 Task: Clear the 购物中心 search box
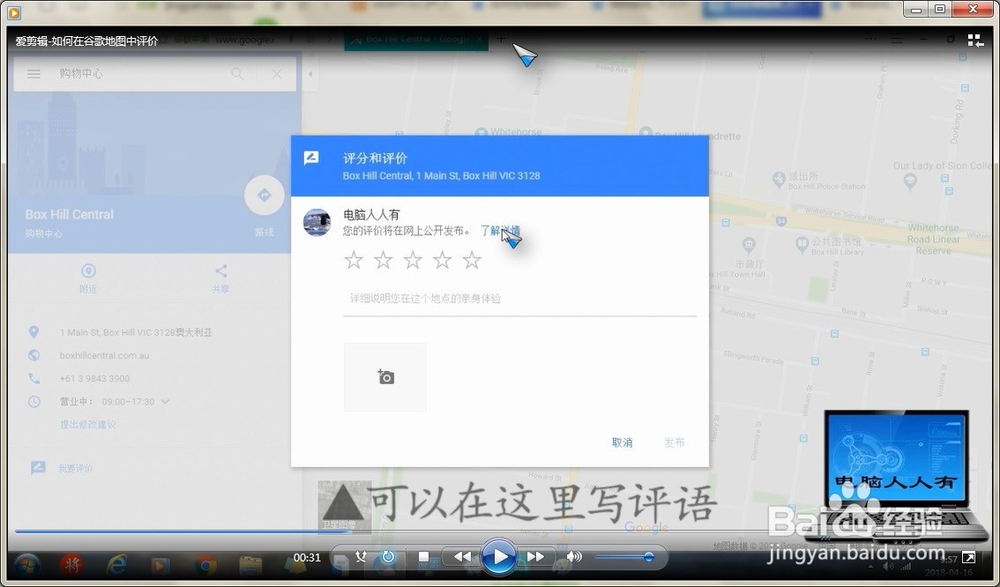276,74
